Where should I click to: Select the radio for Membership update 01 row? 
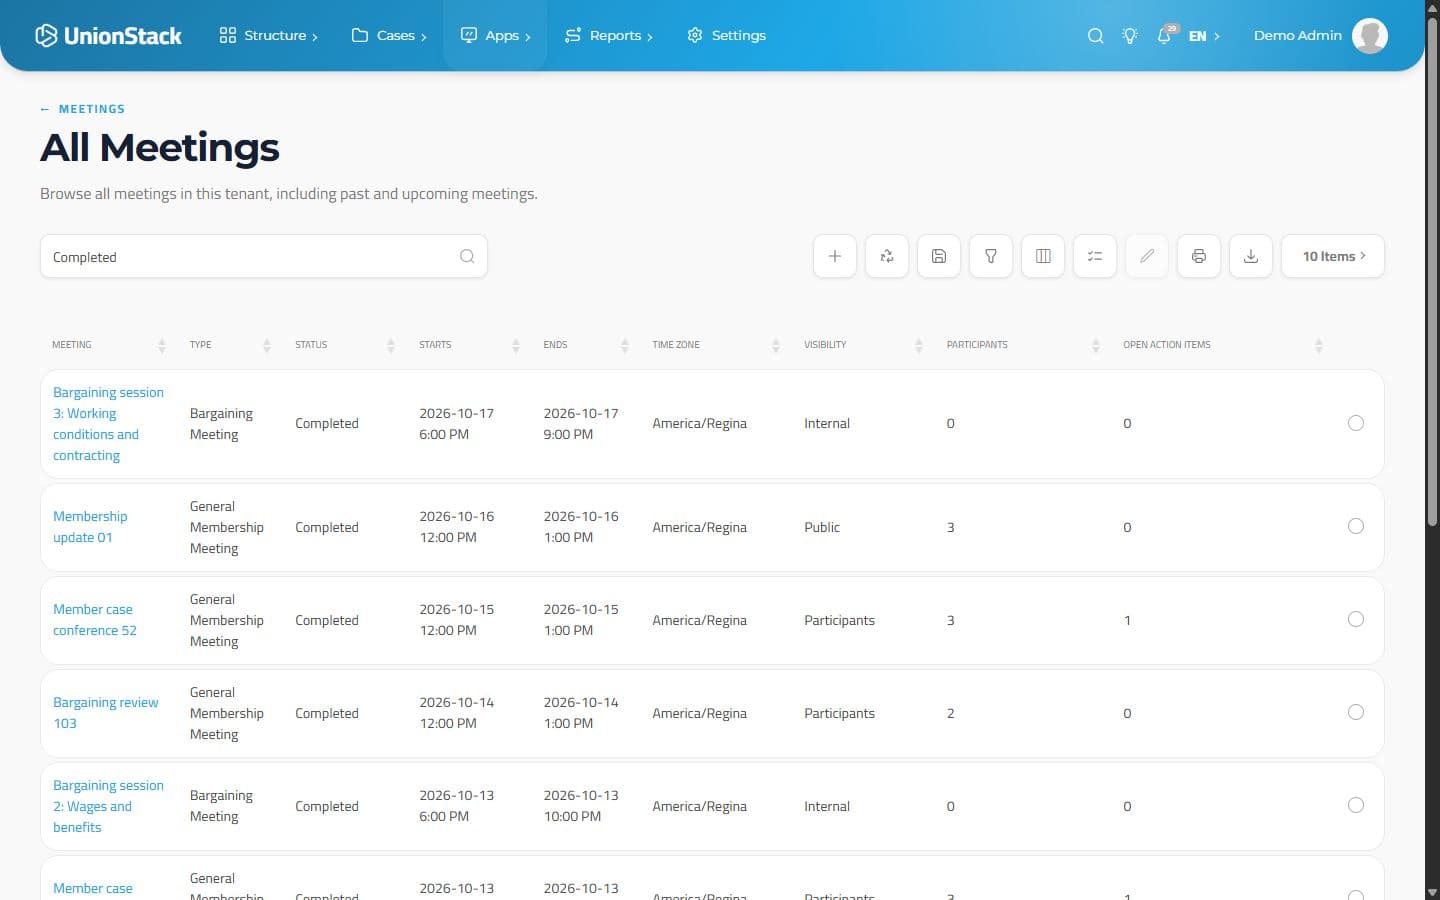point(1356,526)
